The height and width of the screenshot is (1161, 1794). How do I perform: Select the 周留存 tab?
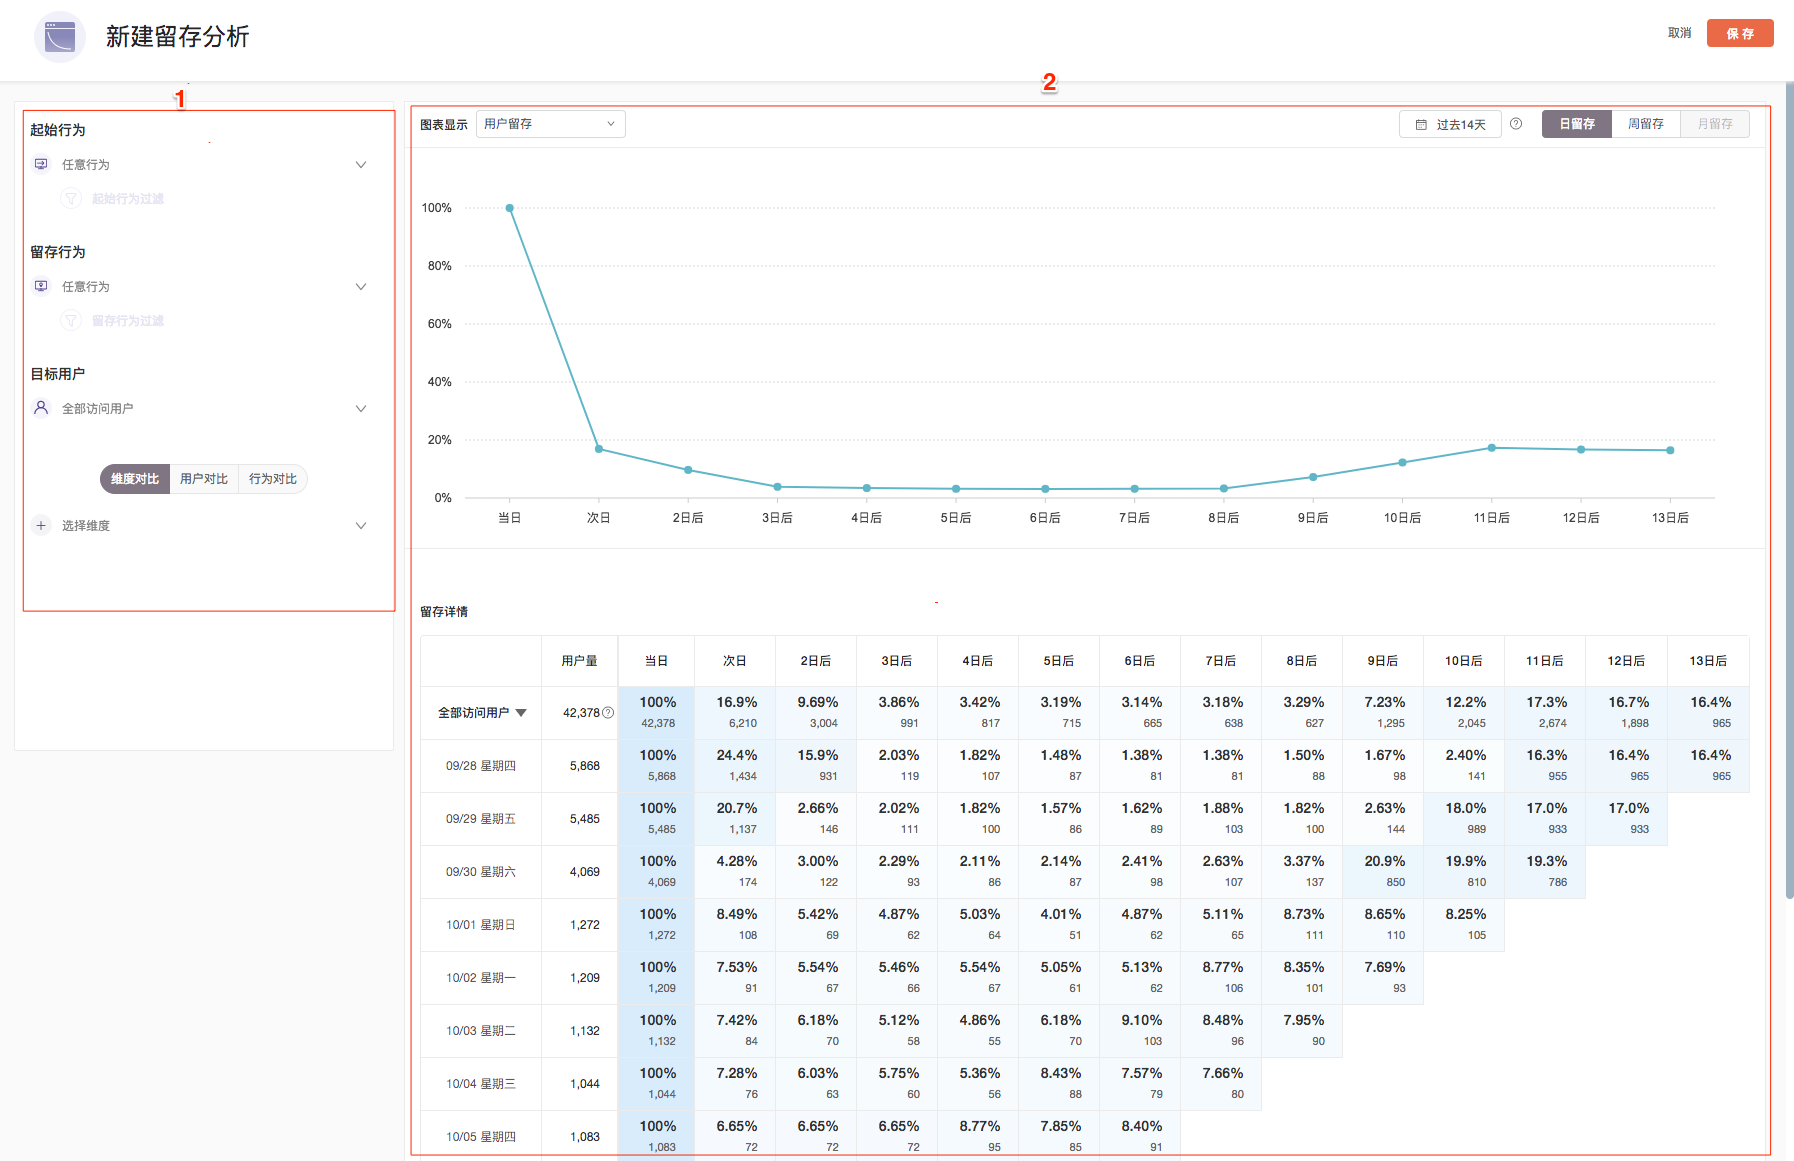(1645, 124)
